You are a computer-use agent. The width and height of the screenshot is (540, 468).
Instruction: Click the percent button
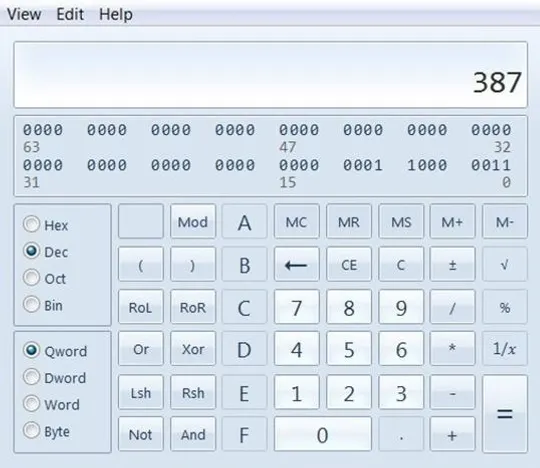(505, 307)
